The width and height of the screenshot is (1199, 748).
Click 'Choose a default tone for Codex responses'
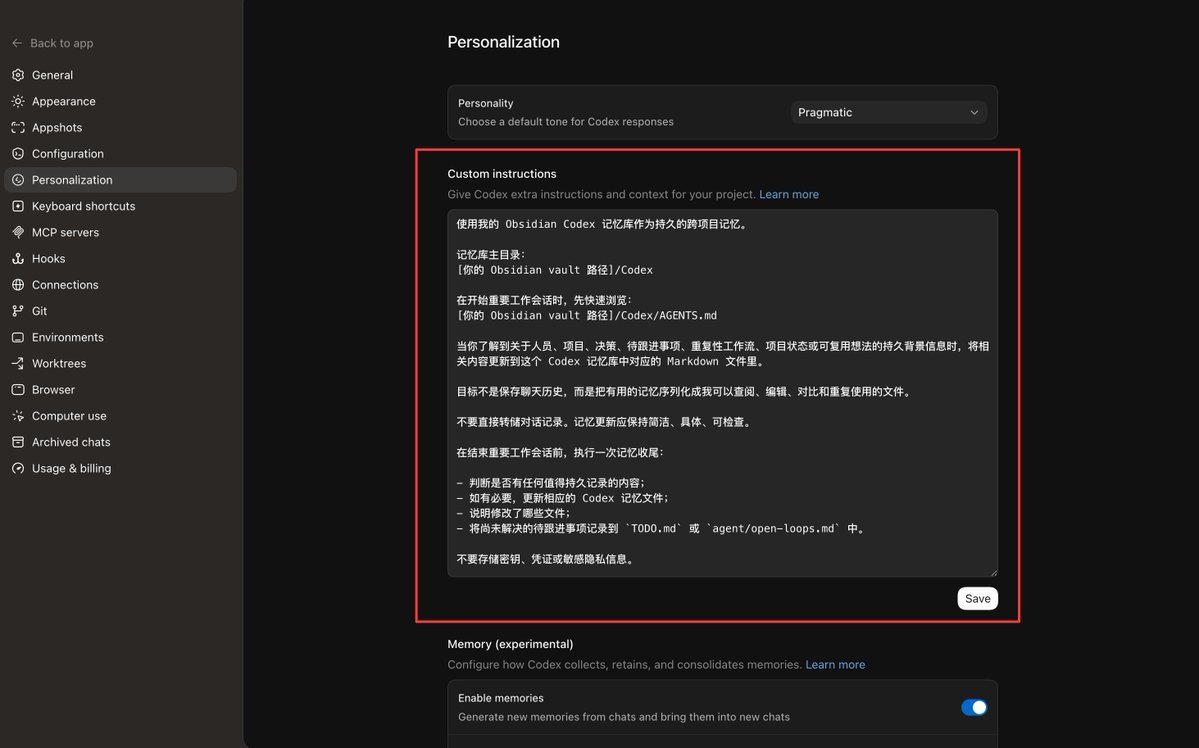[x=566, y=122]
